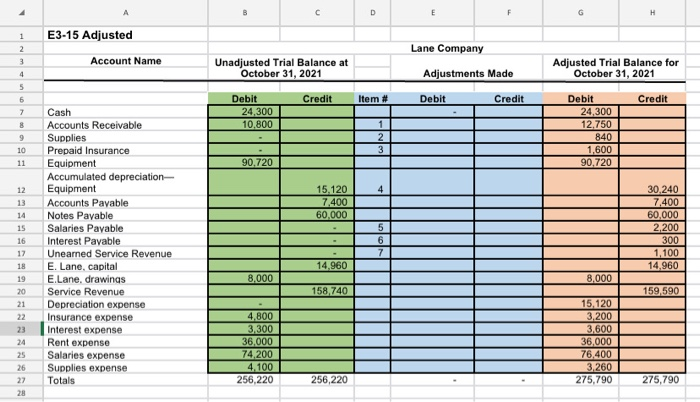
Task: Select the 'Supplies expense' cell
Action: click(x=125, y=368)
